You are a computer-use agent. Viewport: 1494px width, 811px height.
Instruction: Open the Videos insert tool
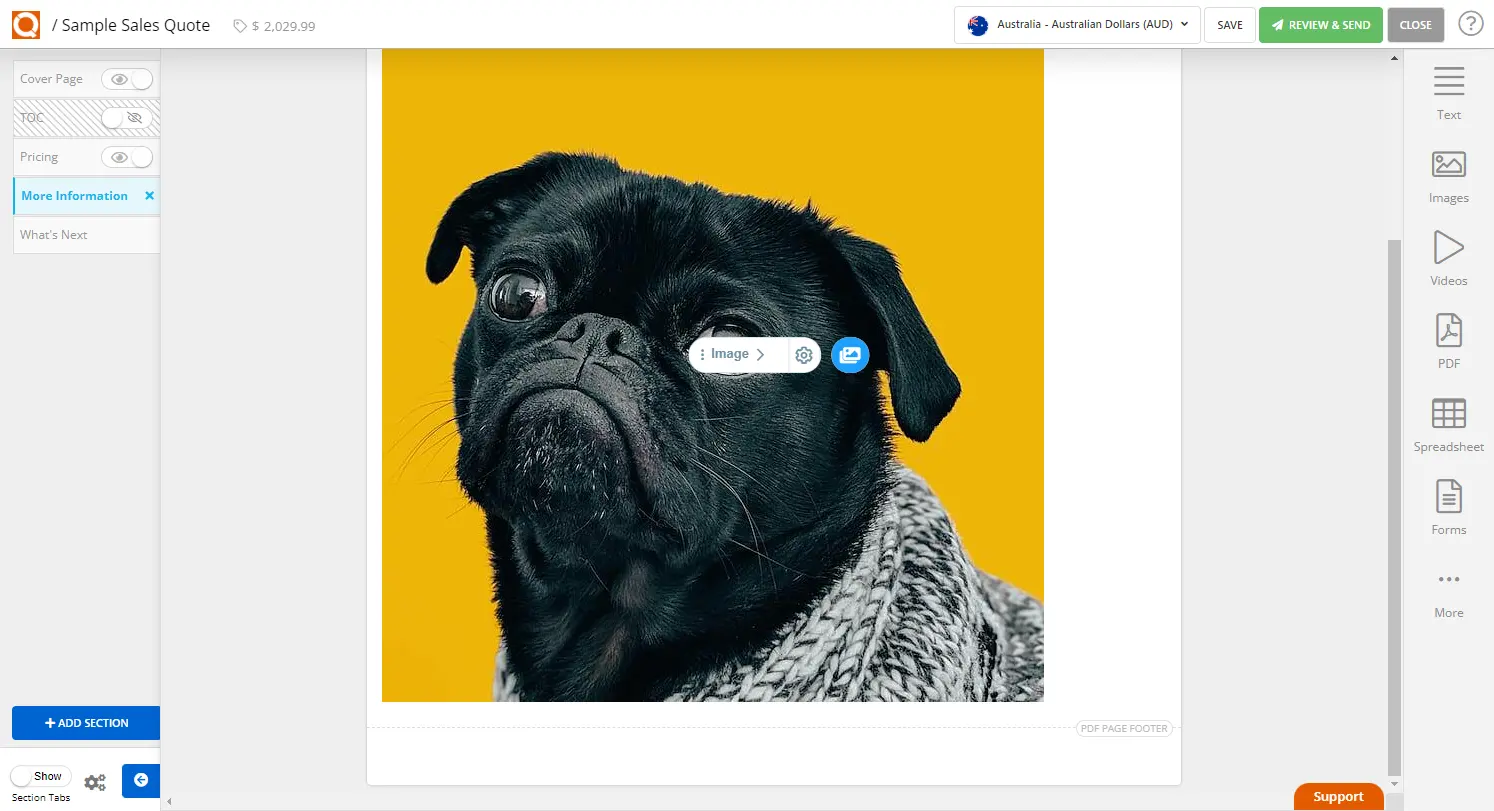tap(1448, 258)
